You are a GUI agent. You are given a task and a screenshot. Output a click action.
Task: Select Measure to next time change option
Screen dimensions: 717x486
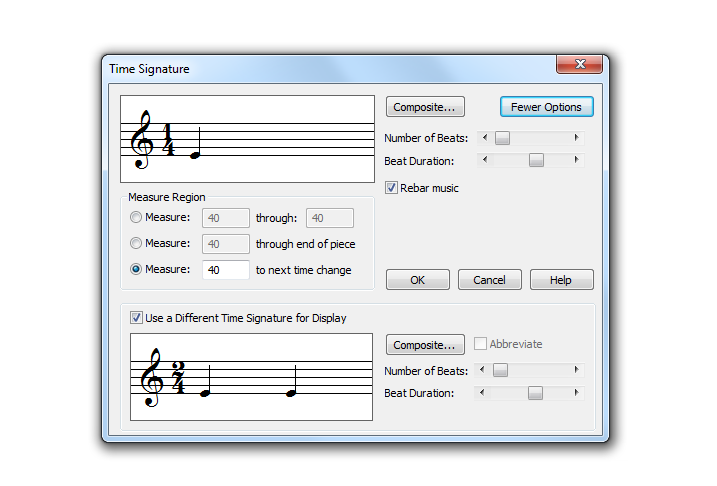click(x=137, y=270)
